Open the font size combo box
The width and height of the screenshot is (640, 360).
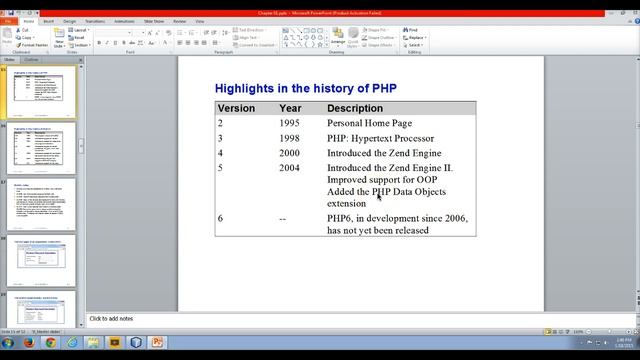pyautogui.click(x=139, y=33)
